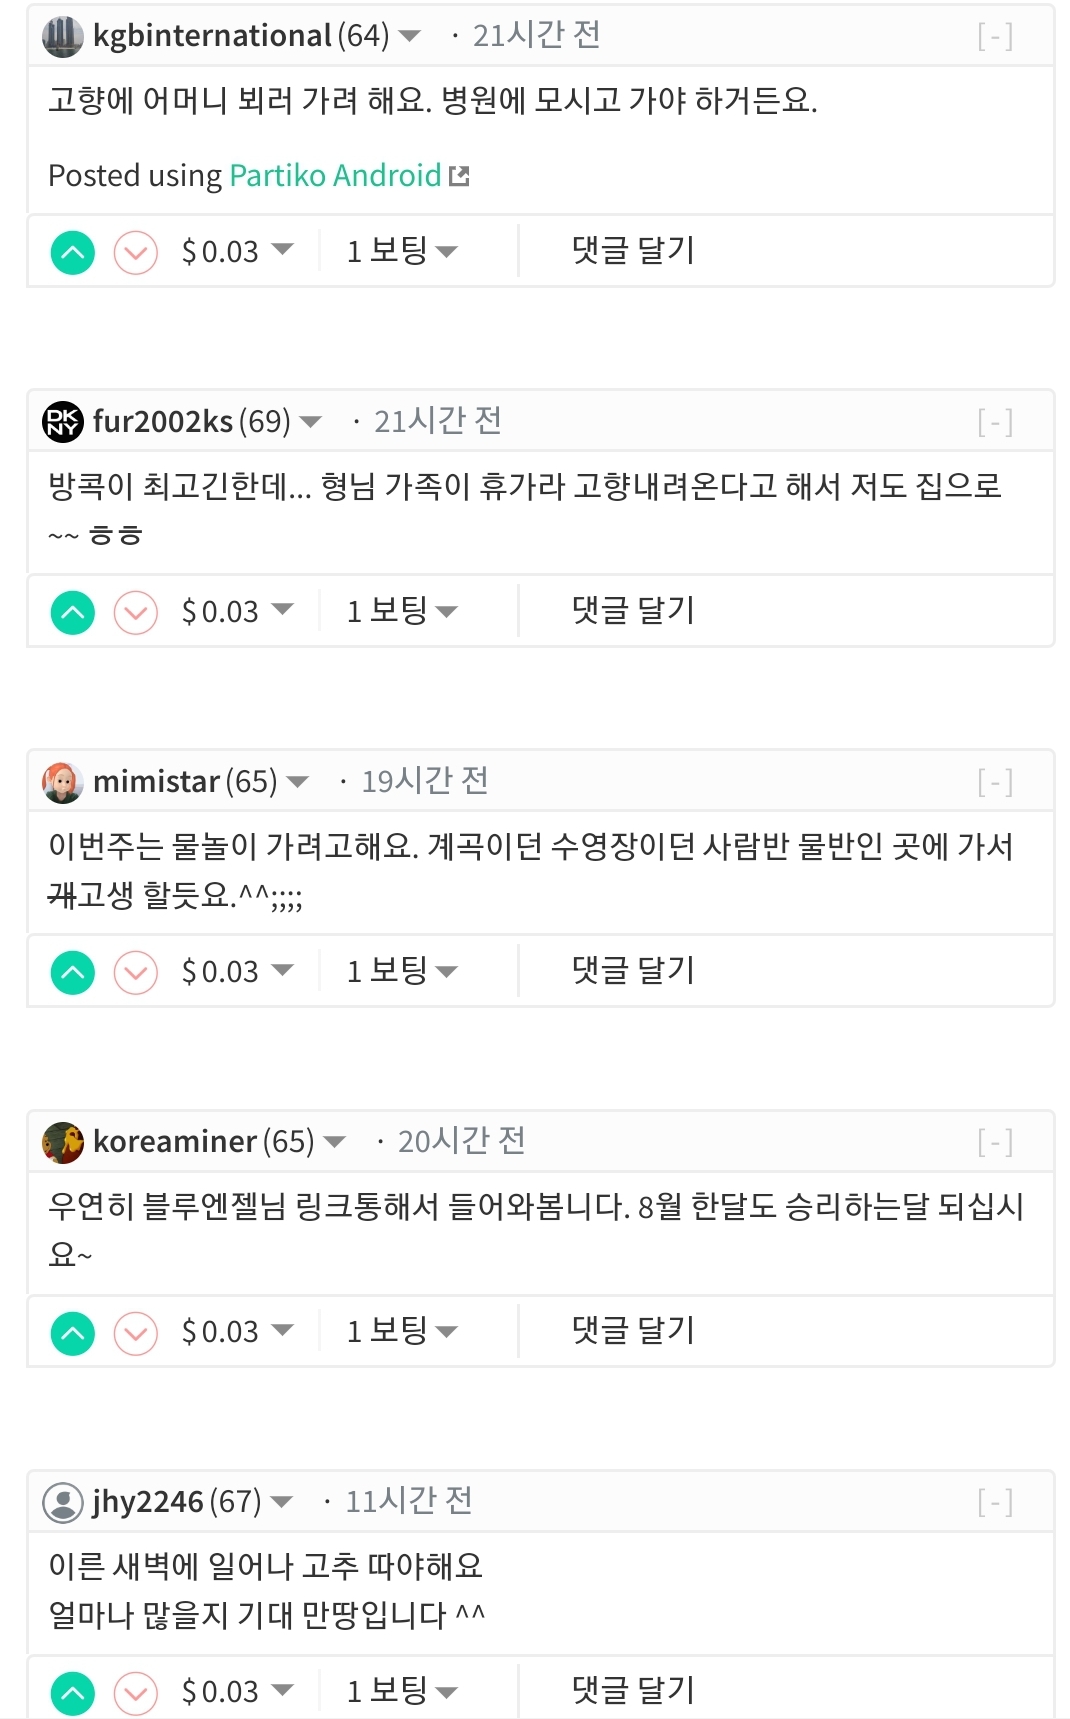Downvote mimistar's comment
Image resolution: width=1070 pixels, height=1719 pixels.
(x=136, y=972)
